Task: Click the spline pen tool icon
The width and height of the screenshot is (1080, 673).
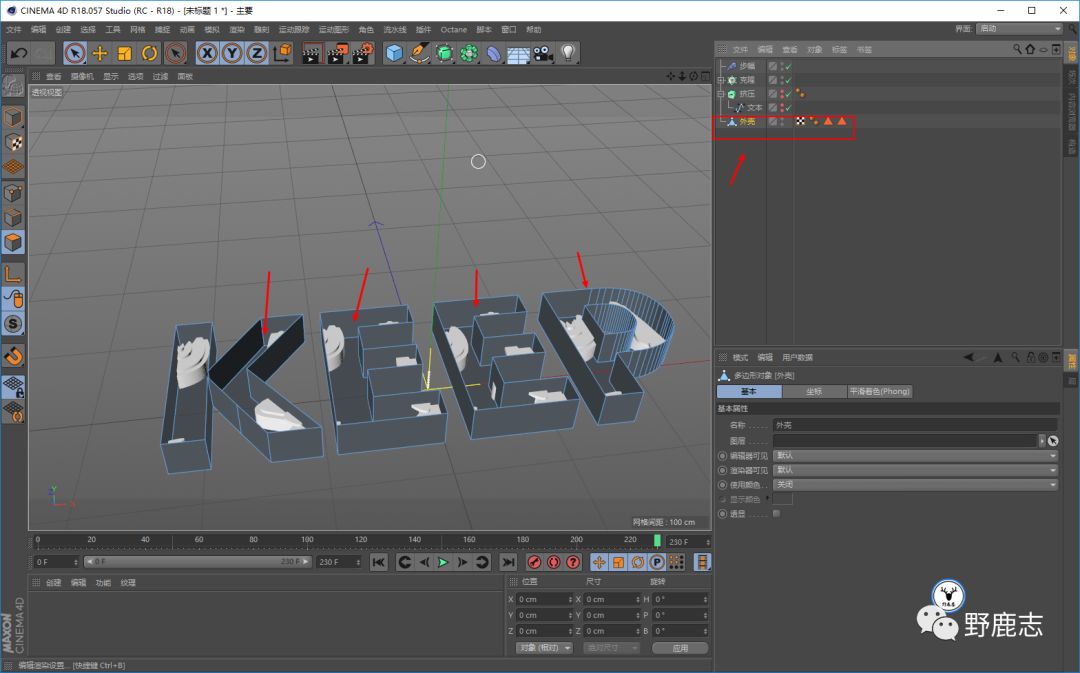Action: [x=420, y=53]
